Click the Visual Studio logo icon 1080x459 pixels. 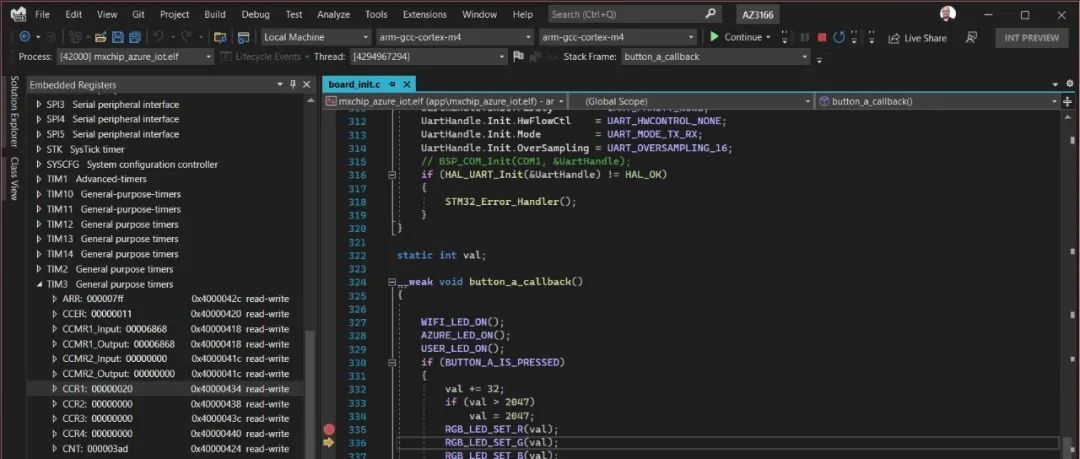(19, 14)
